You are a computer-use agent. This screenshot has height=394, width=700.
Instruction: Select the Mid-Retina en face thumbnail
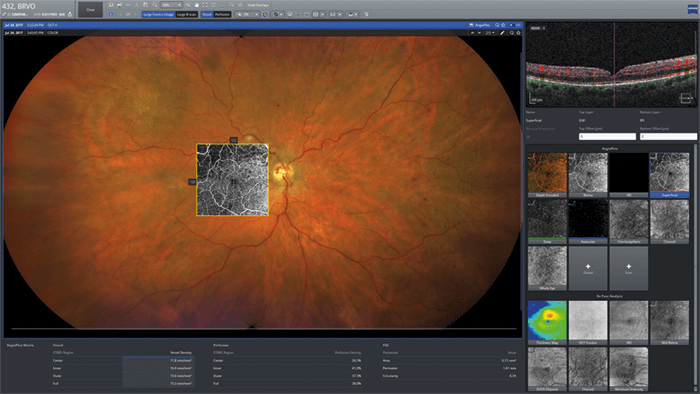tap(669, 323)
